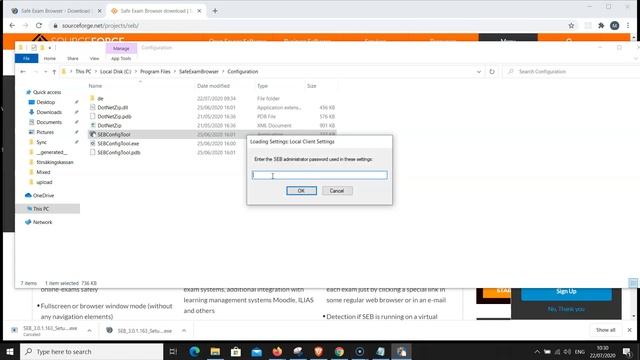640x360 pixels.
Task: Open Desktop in navigation pane
Action: pyautogui.click(x=45, y=102)
